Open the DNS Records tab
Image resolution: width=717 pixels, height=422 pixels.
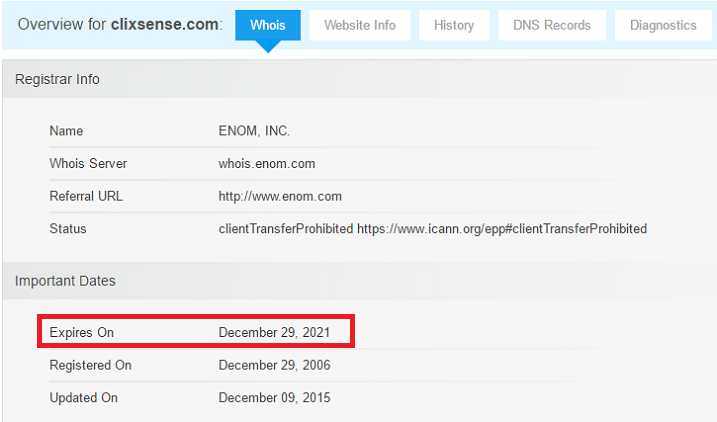pyautogui.click(x=552, y=25)
